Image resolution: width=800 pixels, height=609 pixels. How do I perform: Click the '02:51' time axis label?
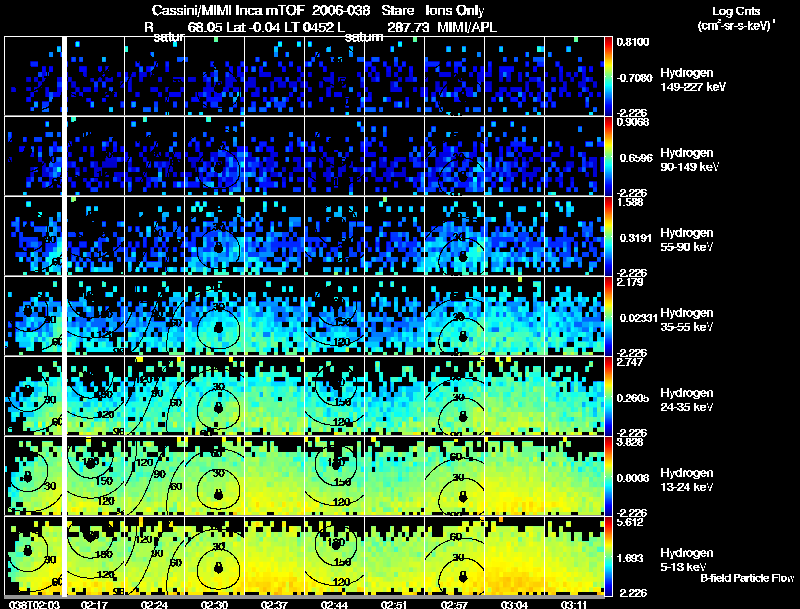(x=394, y=604)
